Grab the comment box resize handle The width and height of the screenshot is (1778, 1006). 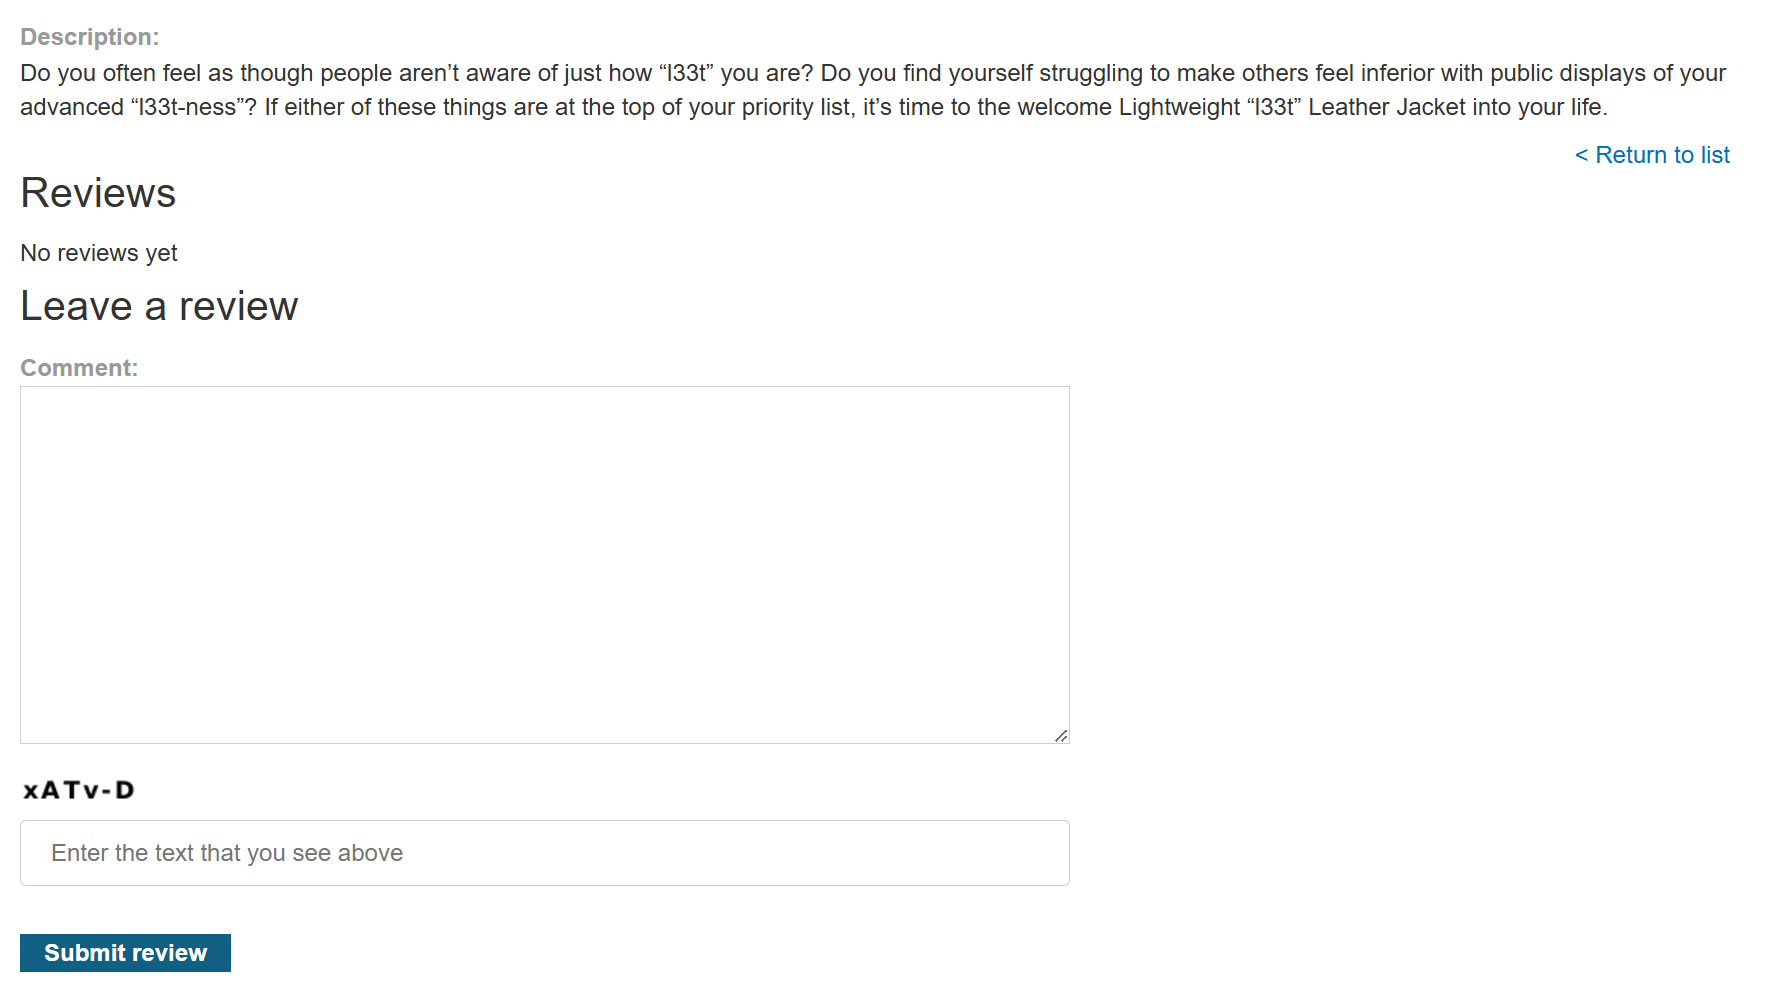[x=1061, y=736]
